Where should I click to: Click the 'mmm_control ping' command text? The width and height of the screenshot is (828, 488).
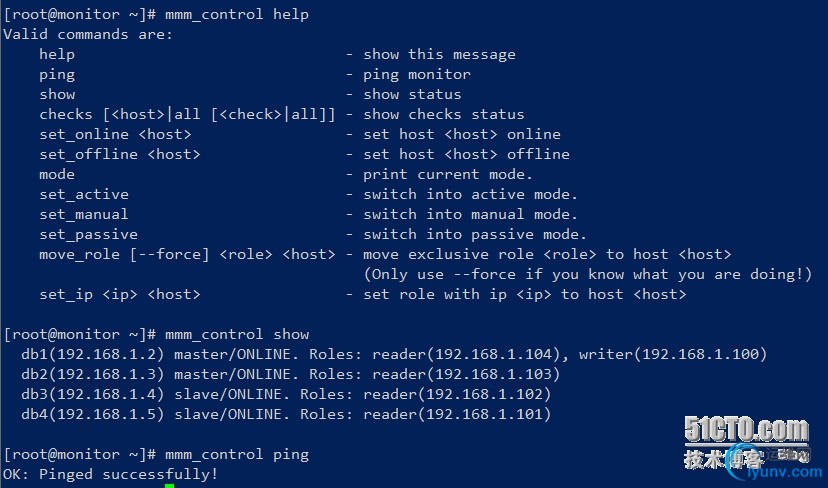(237, 454)
